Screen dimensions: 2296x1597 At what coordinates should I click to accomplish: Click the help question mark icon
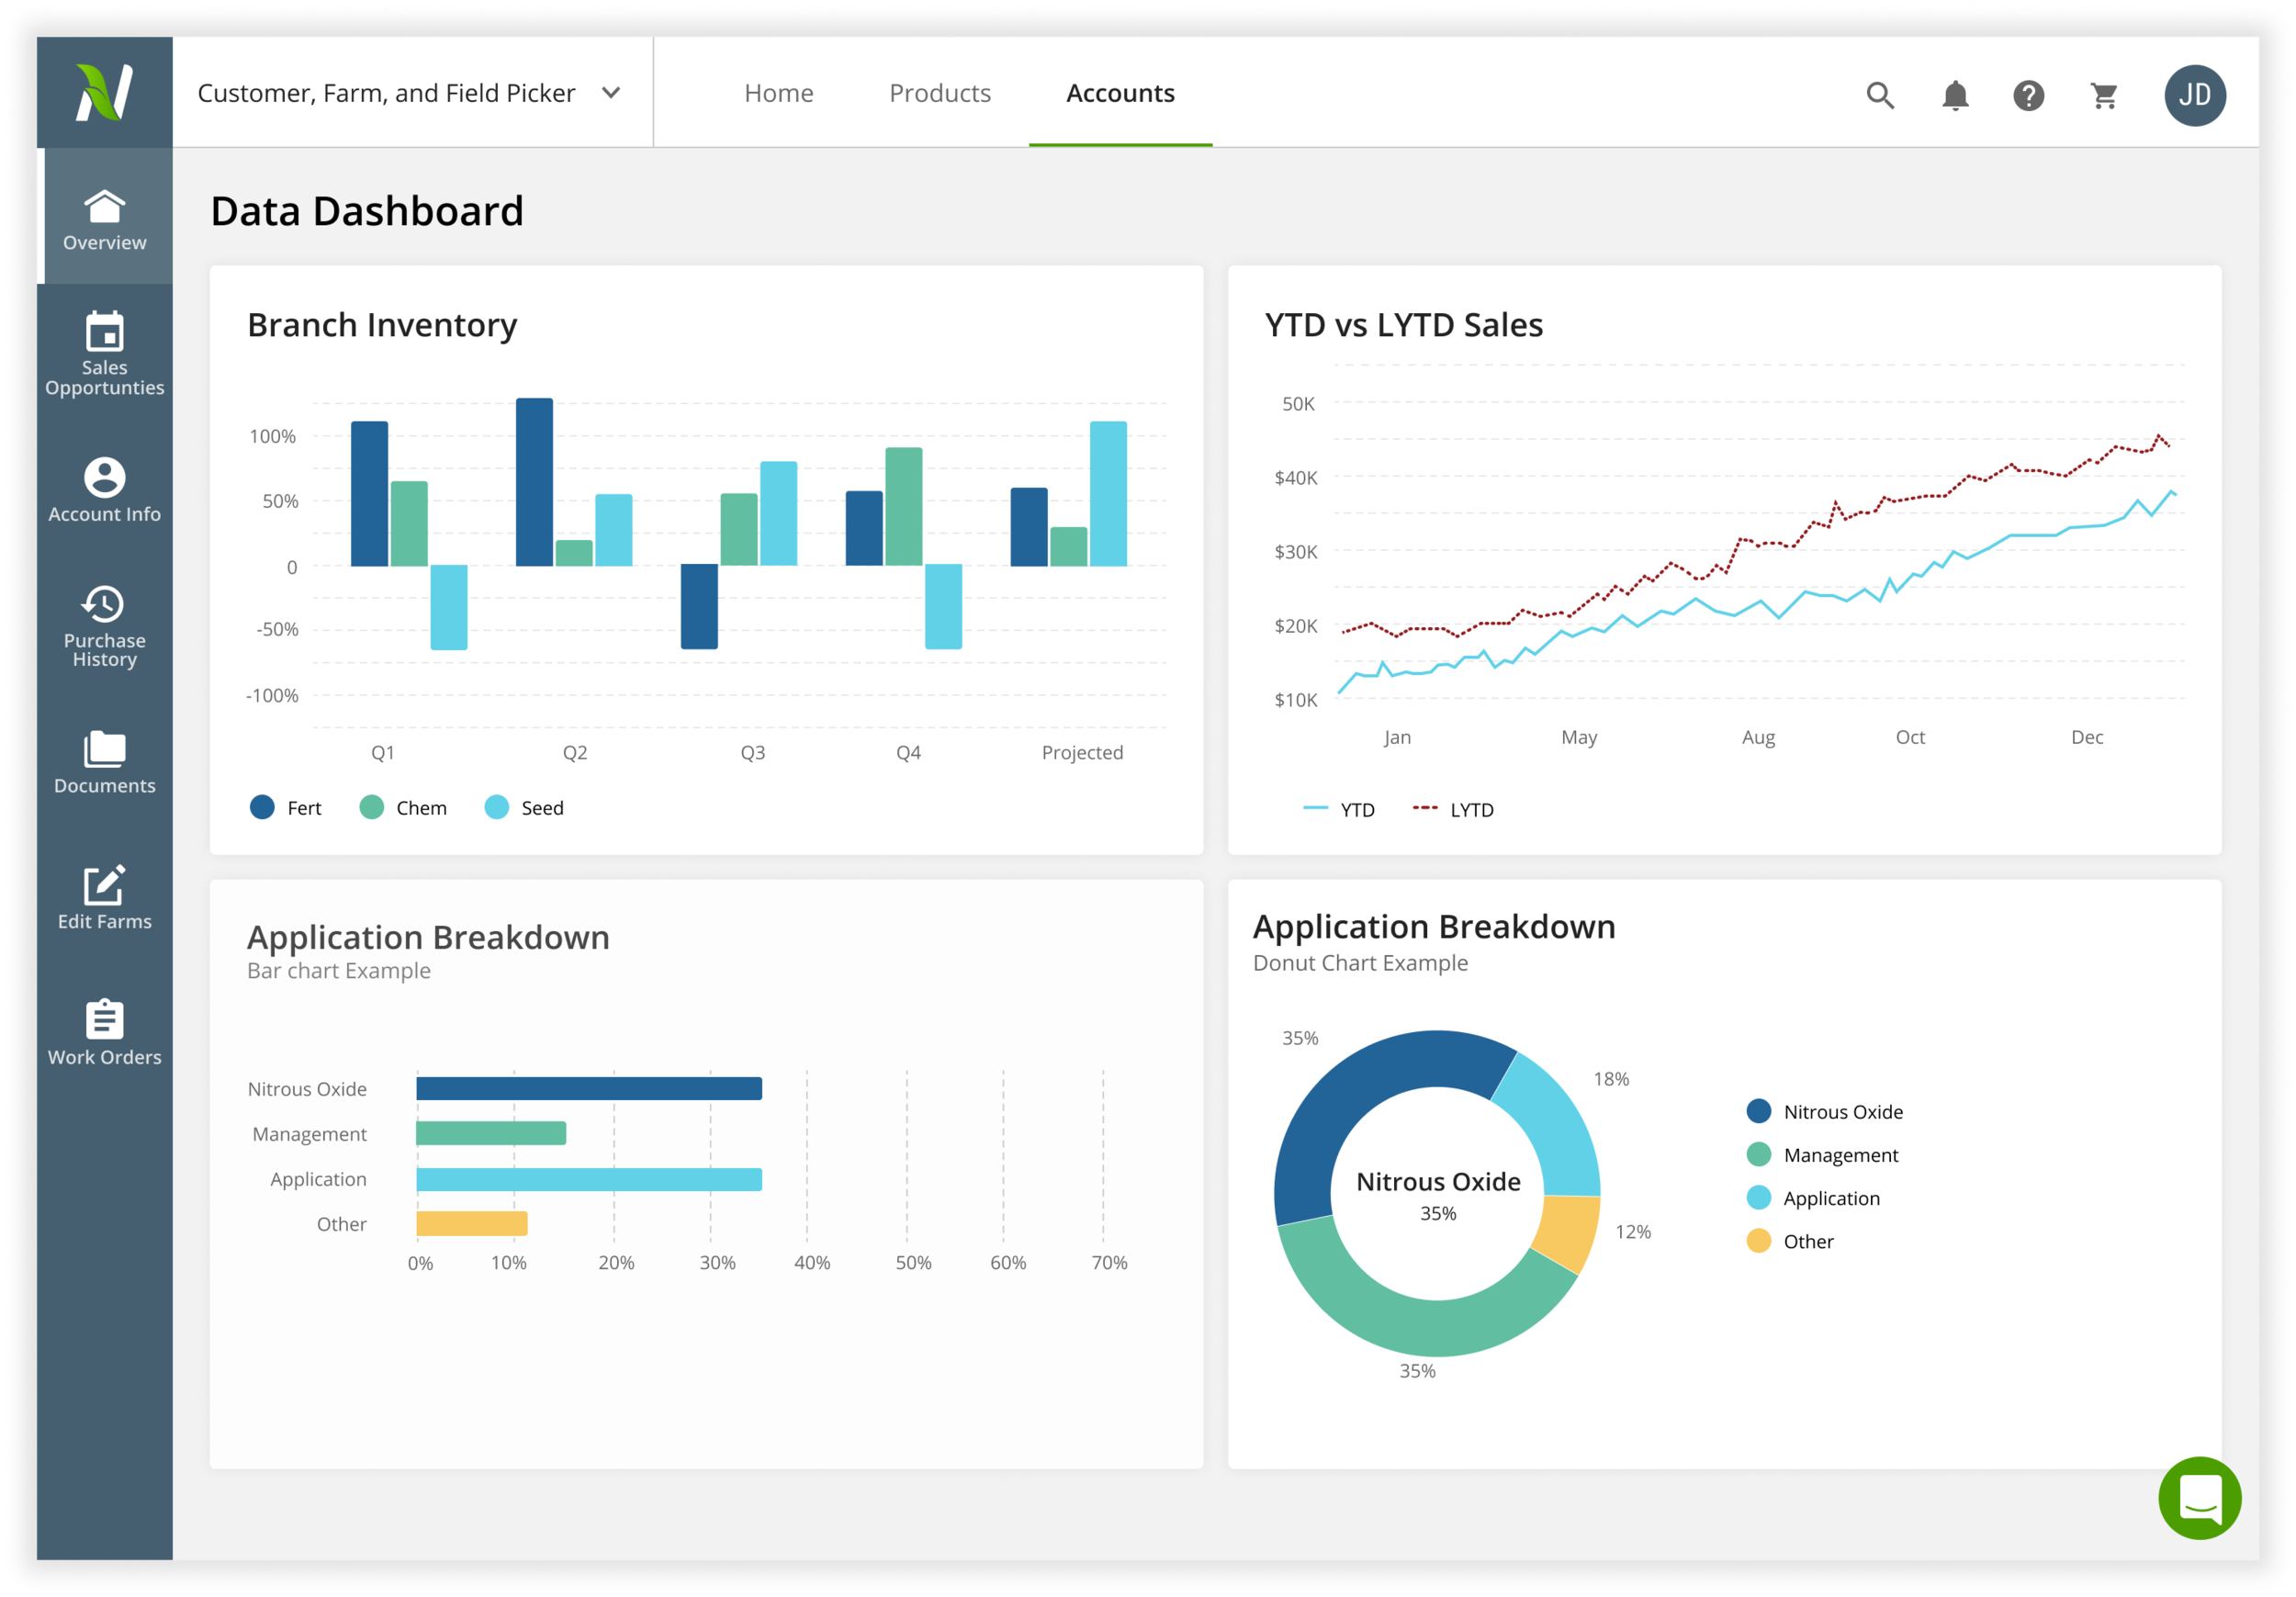click(2028, 95)
